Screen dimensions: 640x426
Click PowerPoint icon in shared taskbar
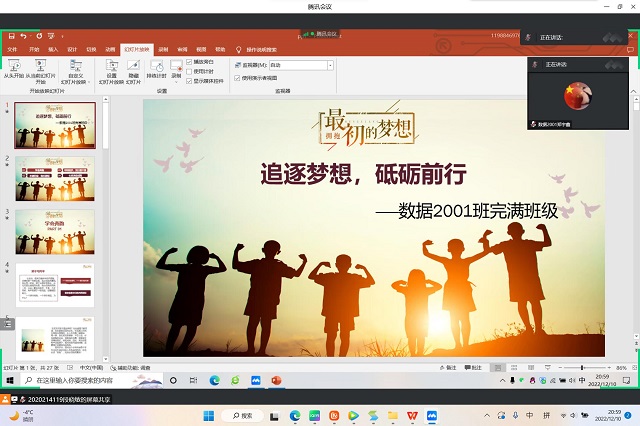(276, 380)
